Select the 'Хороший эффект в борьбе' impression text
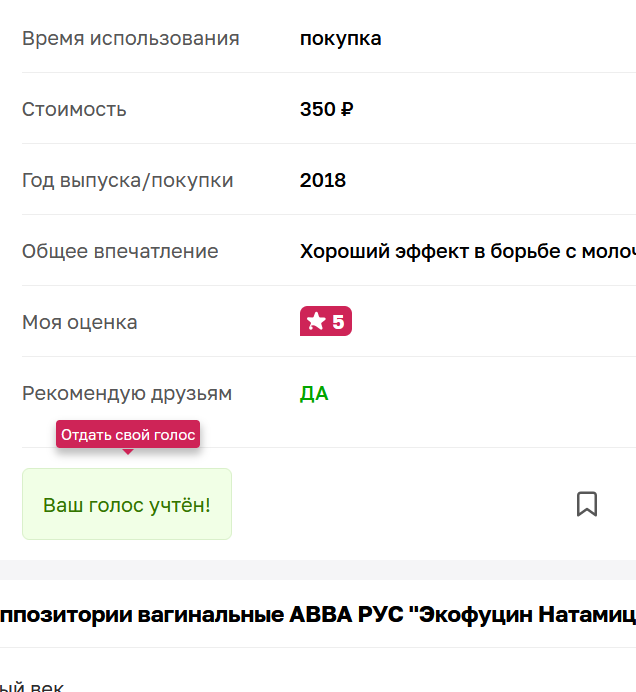 pyautogui.click(x=466, y=251)
